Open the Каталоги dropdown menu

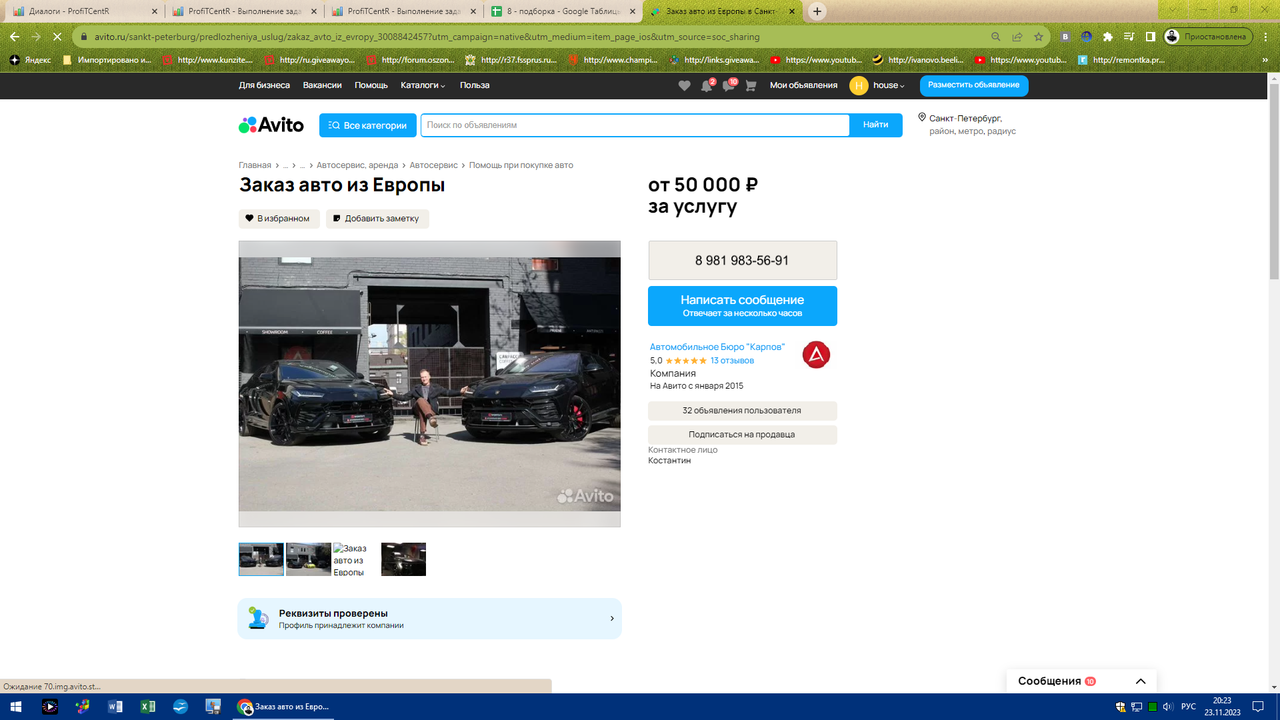419,85
